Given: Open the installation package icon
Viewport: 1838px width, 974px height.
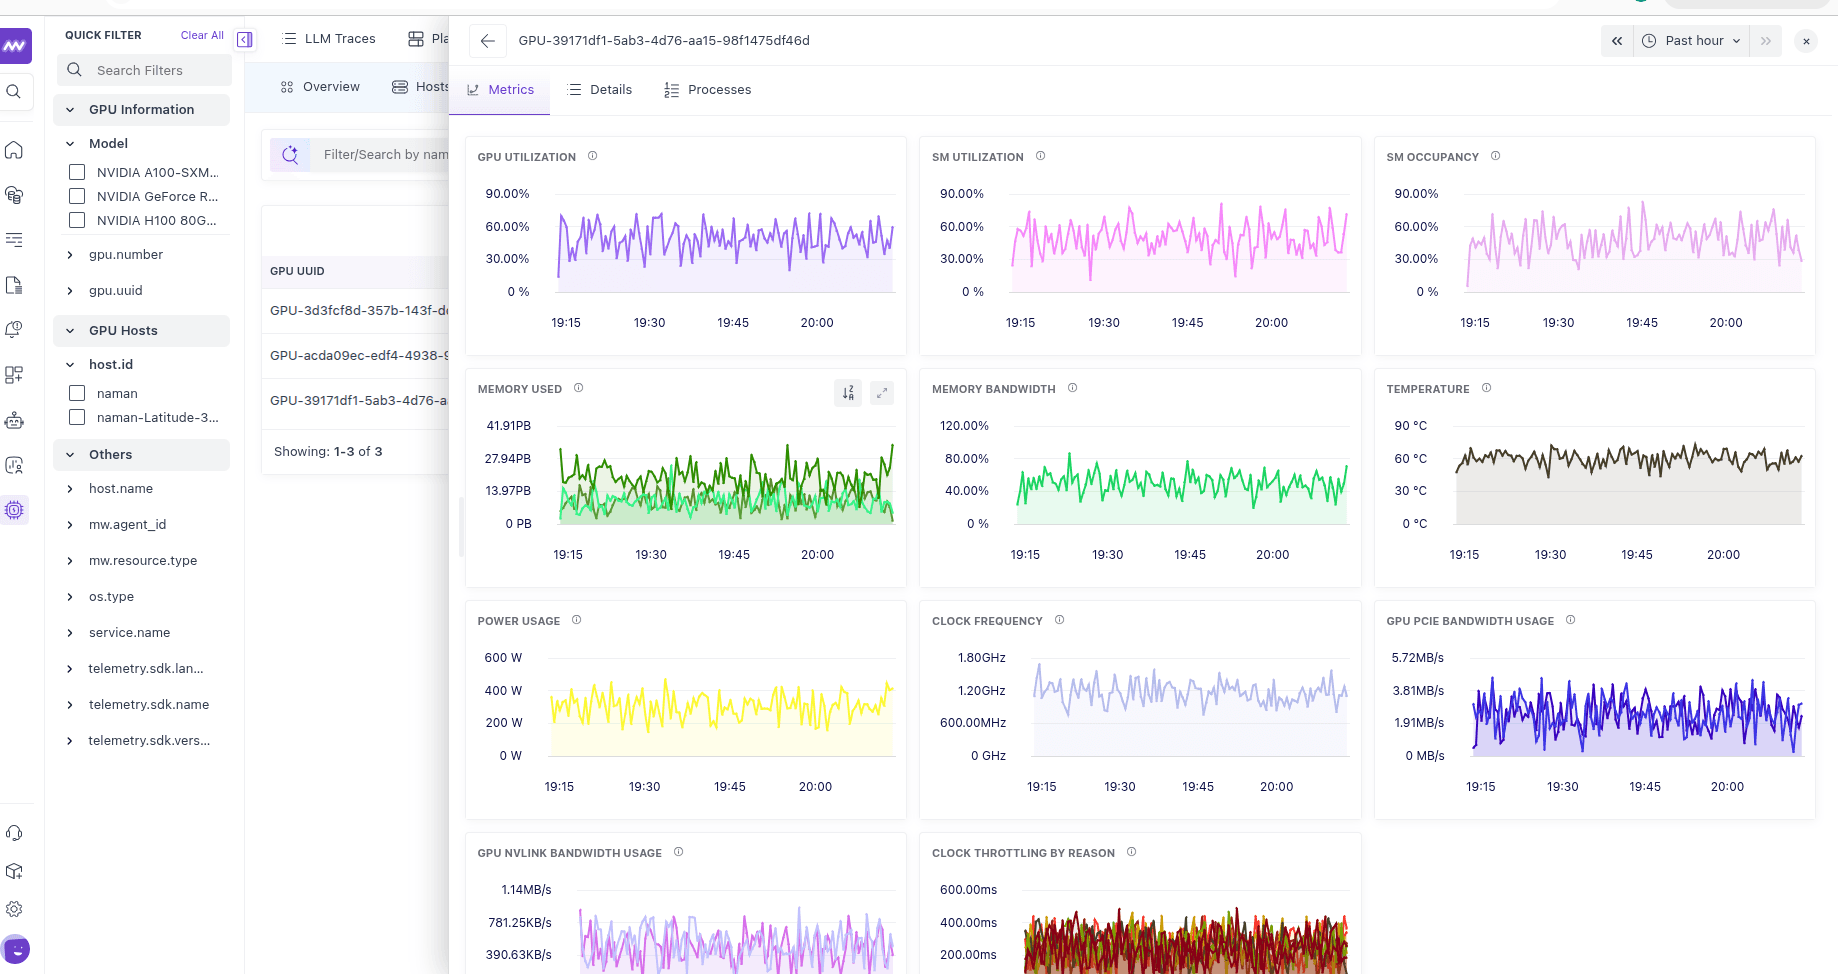Looking at the screenshot, I should click(14, 871).
